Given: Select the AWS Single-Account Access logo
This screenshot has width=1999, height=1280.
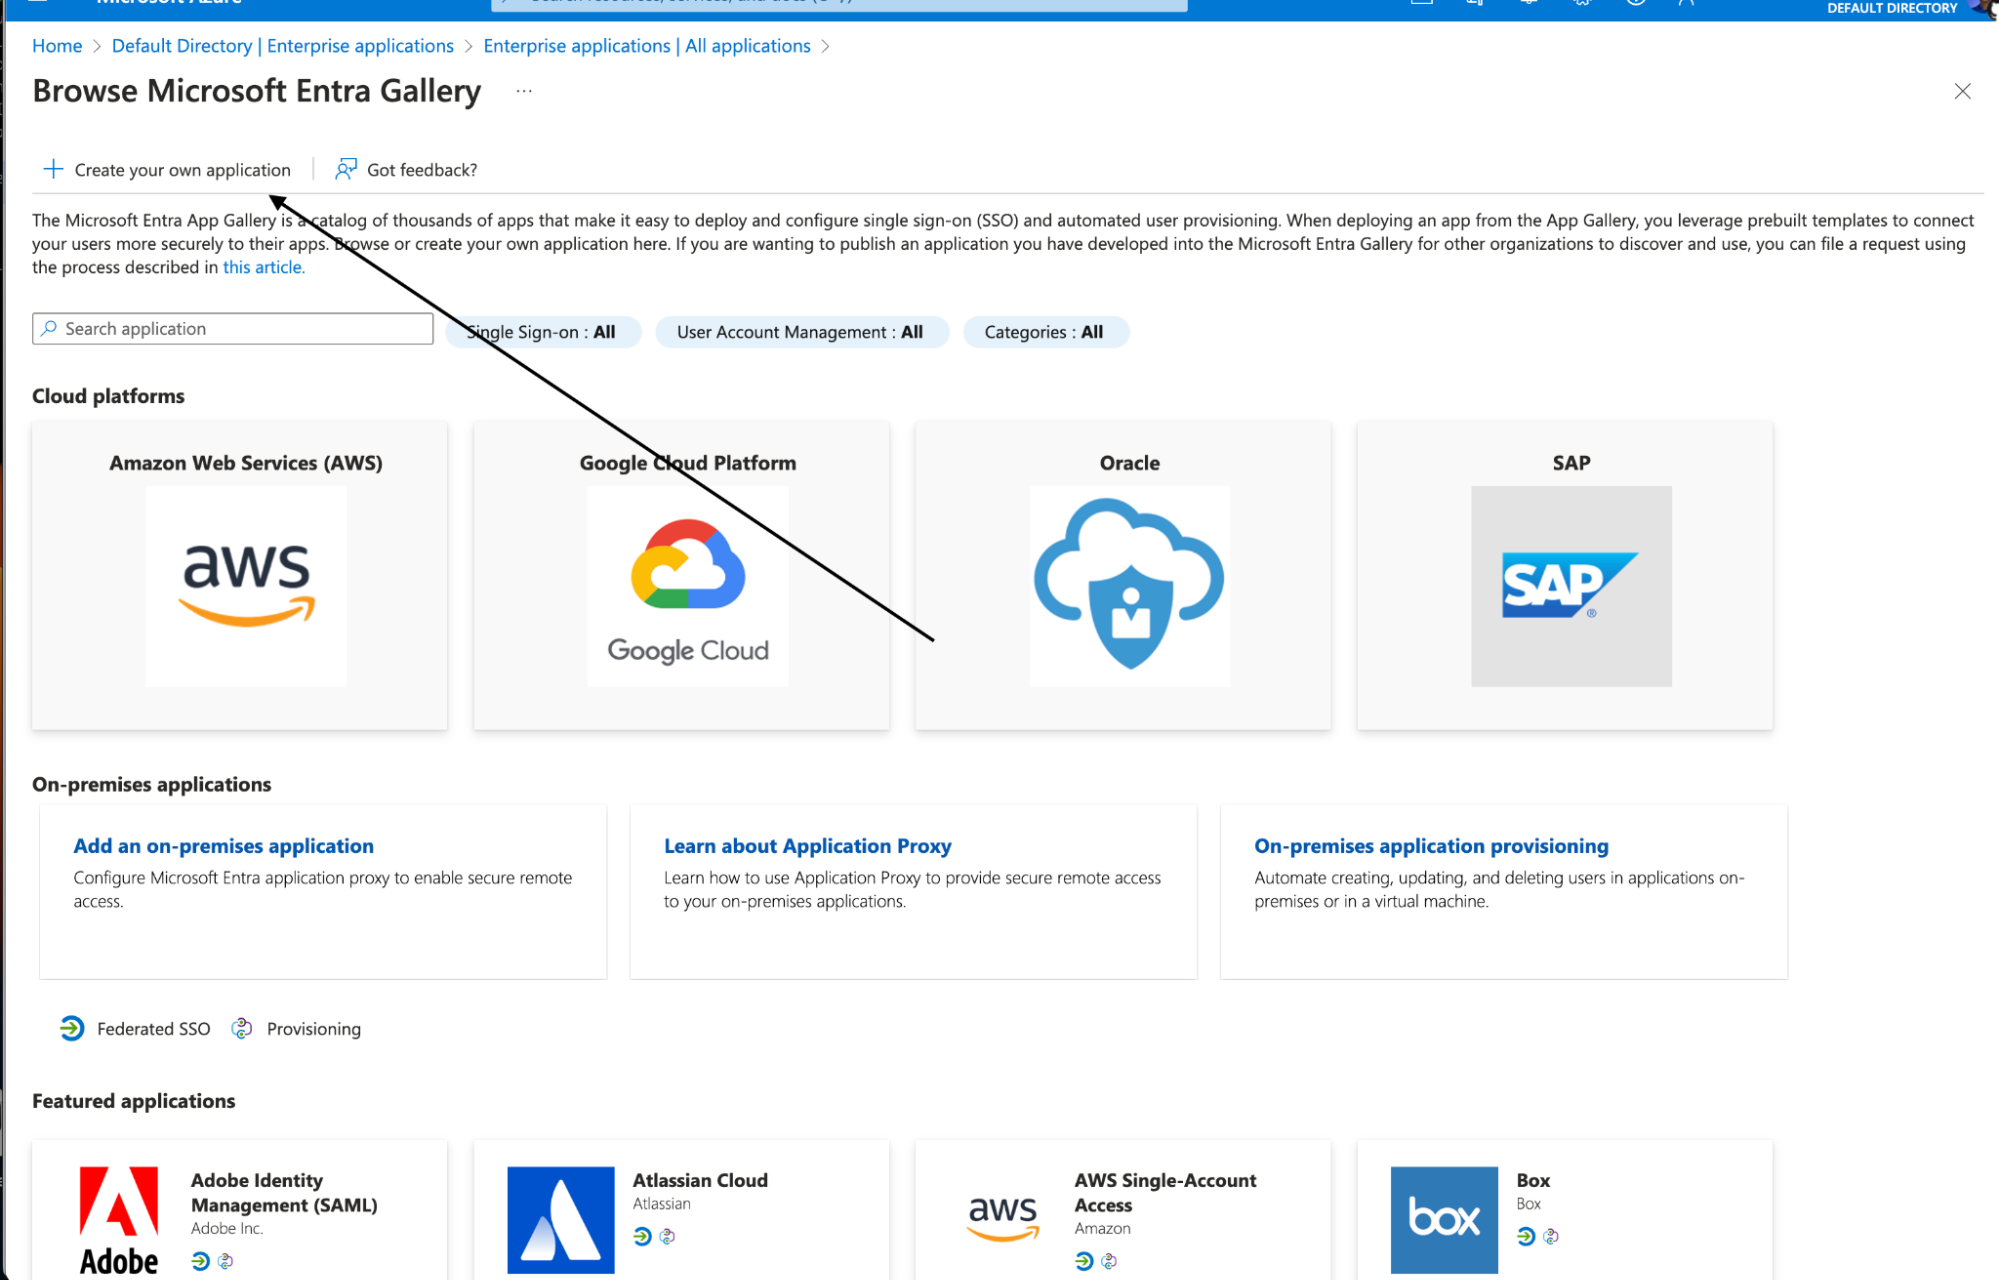Looking at the screenshot, I should [x=1003, y=1219].
